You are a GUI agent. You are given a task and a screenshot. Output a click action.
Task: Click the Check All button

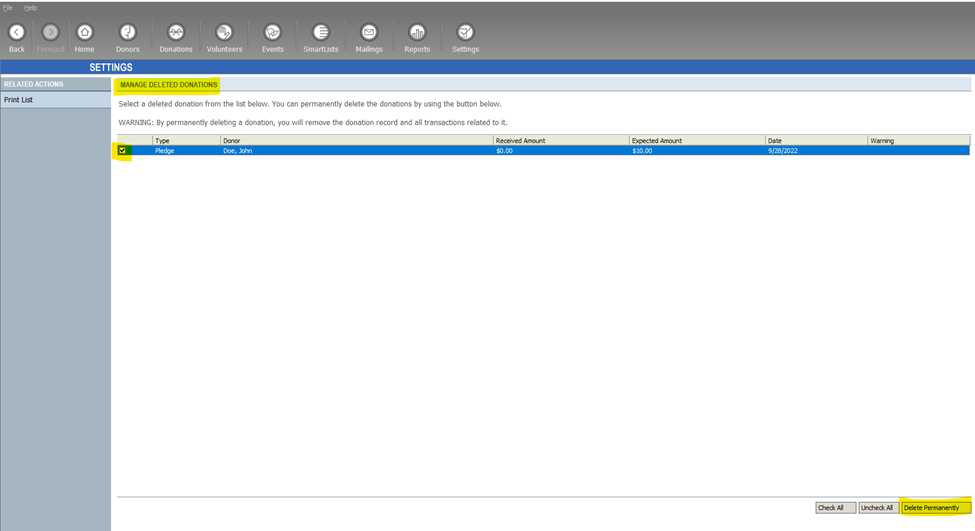pos(836,508)
